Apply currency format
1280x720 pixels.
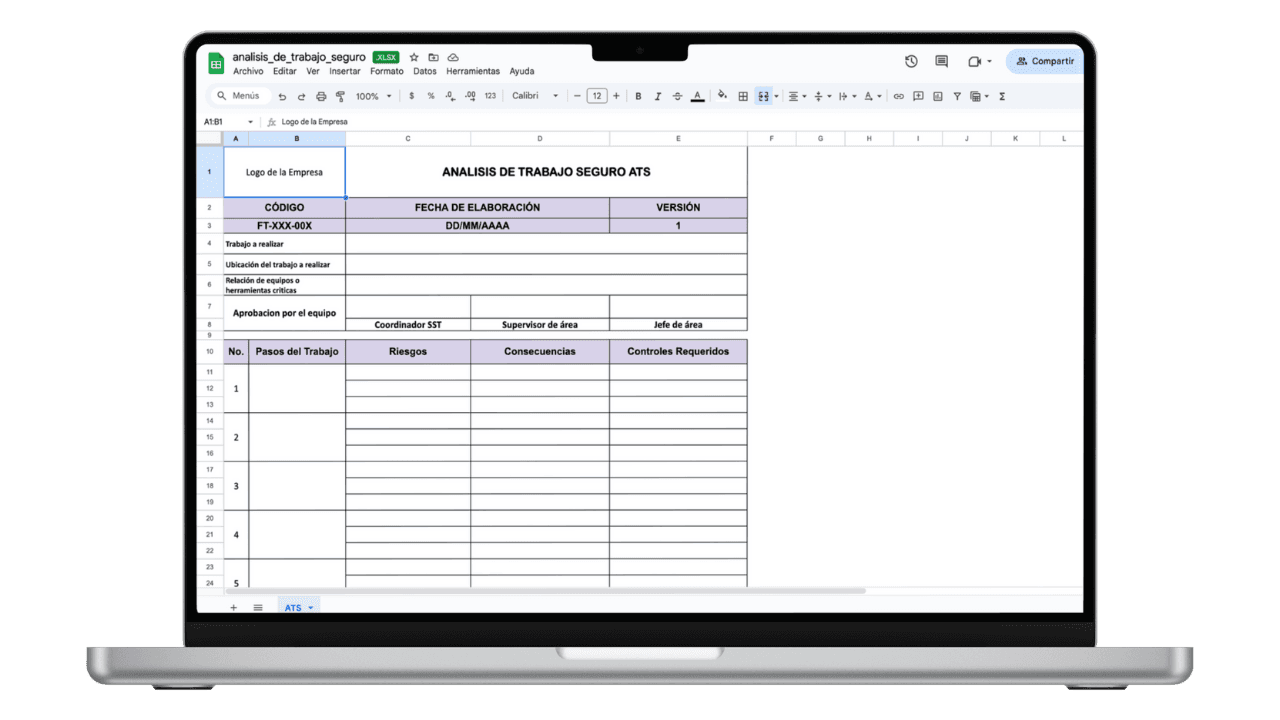tap(411, 96)
